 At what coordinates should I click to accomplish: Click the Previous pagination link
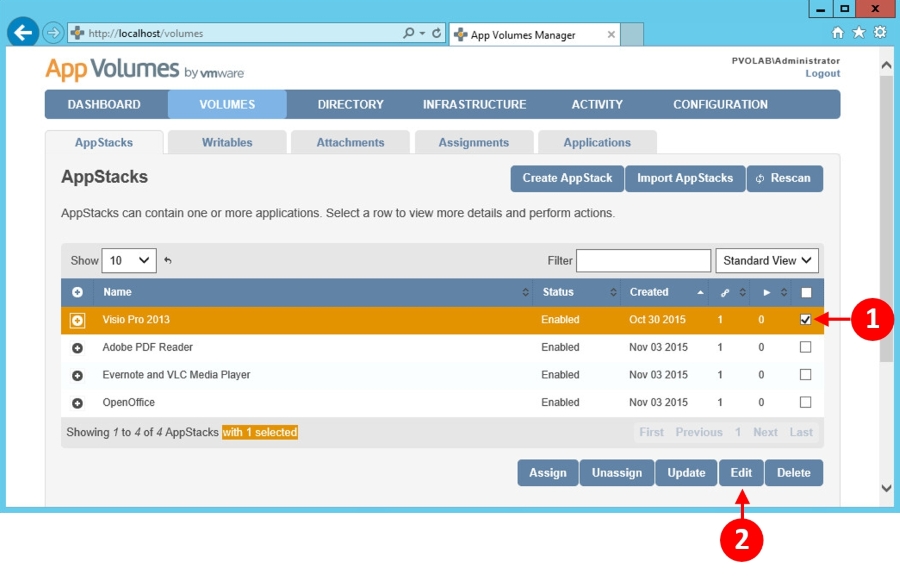click(699, 432)
